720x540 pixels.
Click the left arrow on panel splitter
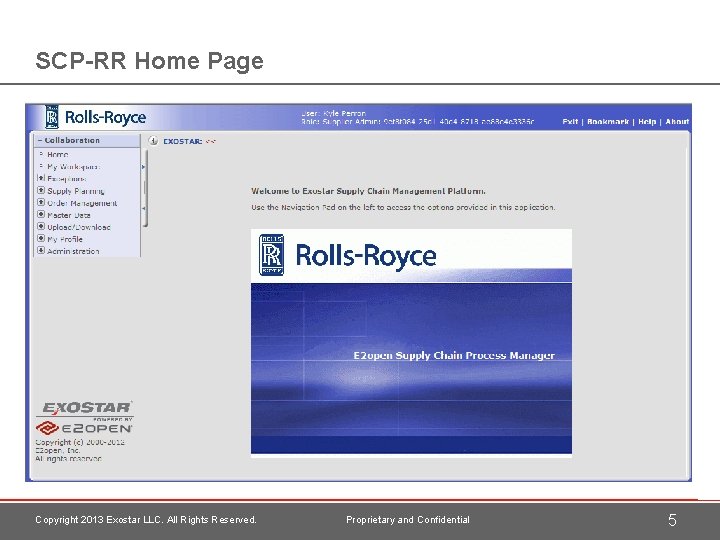tap(143, 208)
